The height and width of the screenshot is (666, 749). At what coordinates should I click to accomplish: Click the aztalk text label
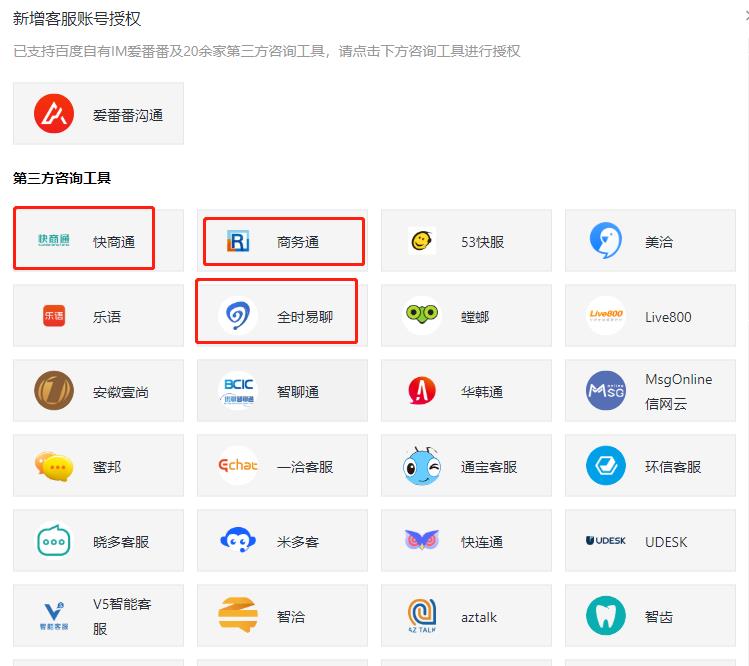pyautogui.click(x=479, y=617)
